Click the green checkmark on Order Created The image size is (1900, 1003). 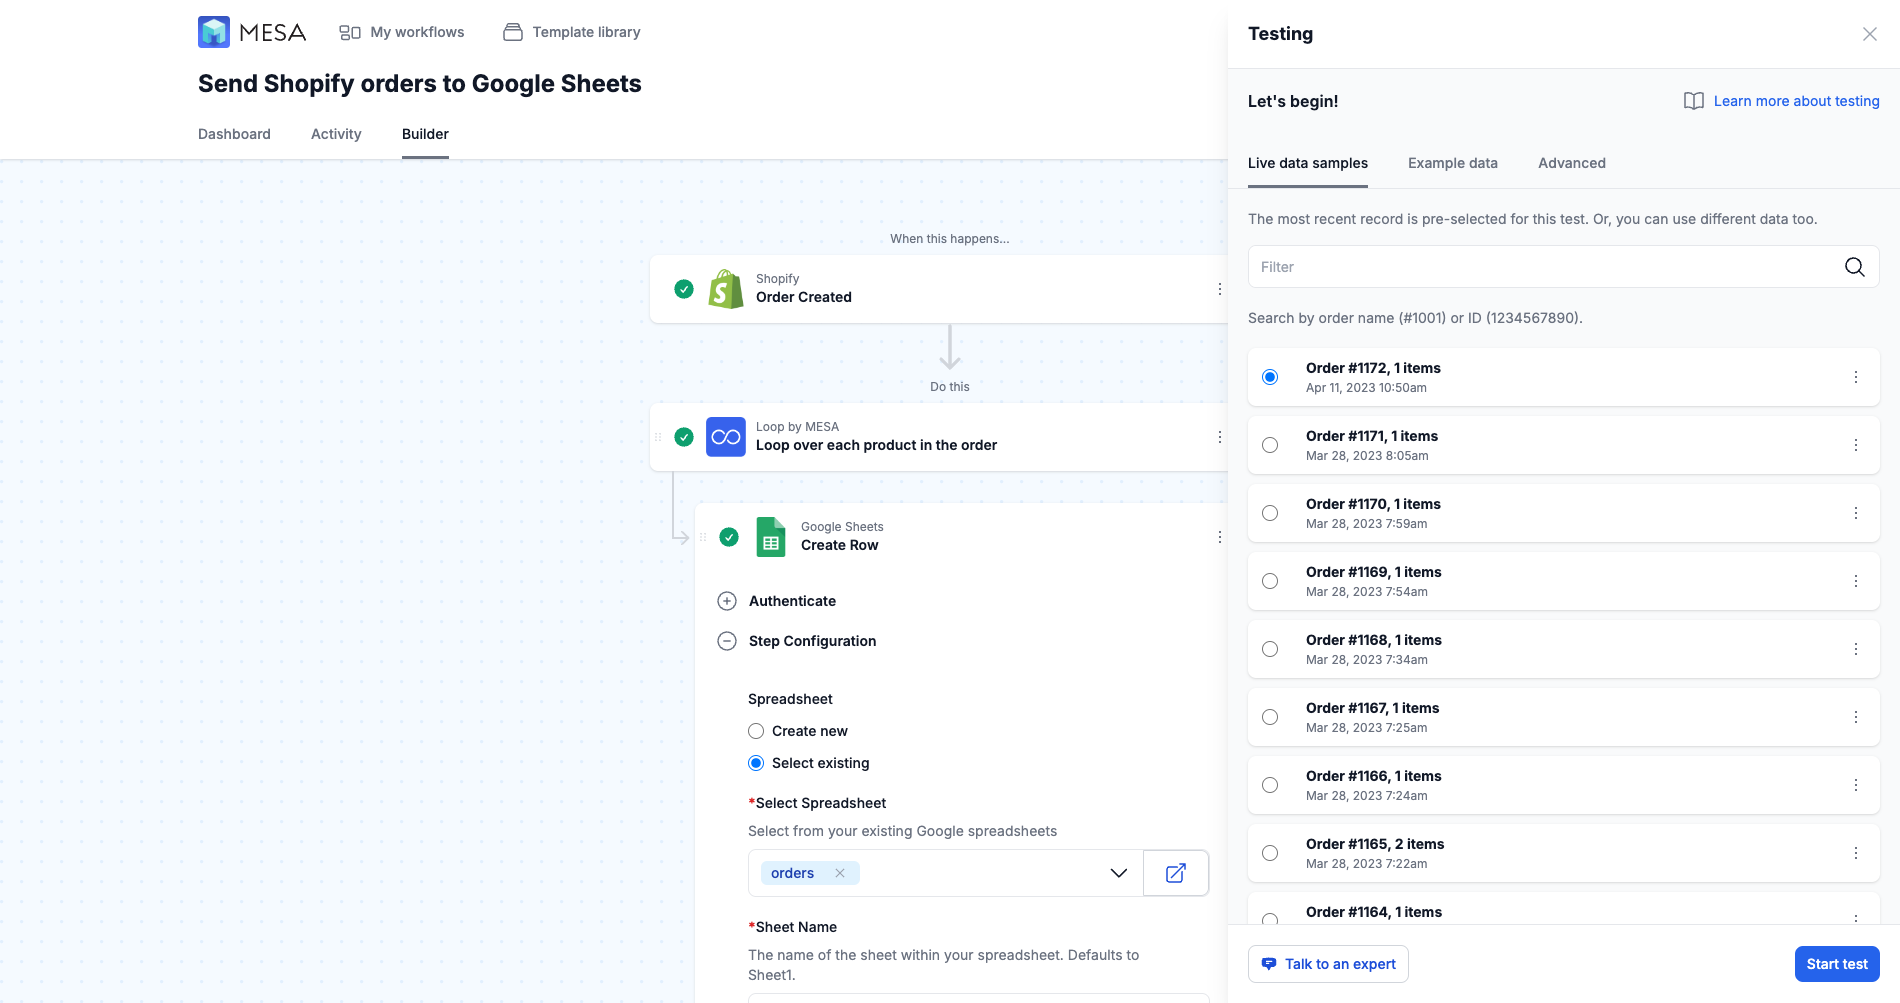(684, 289)
